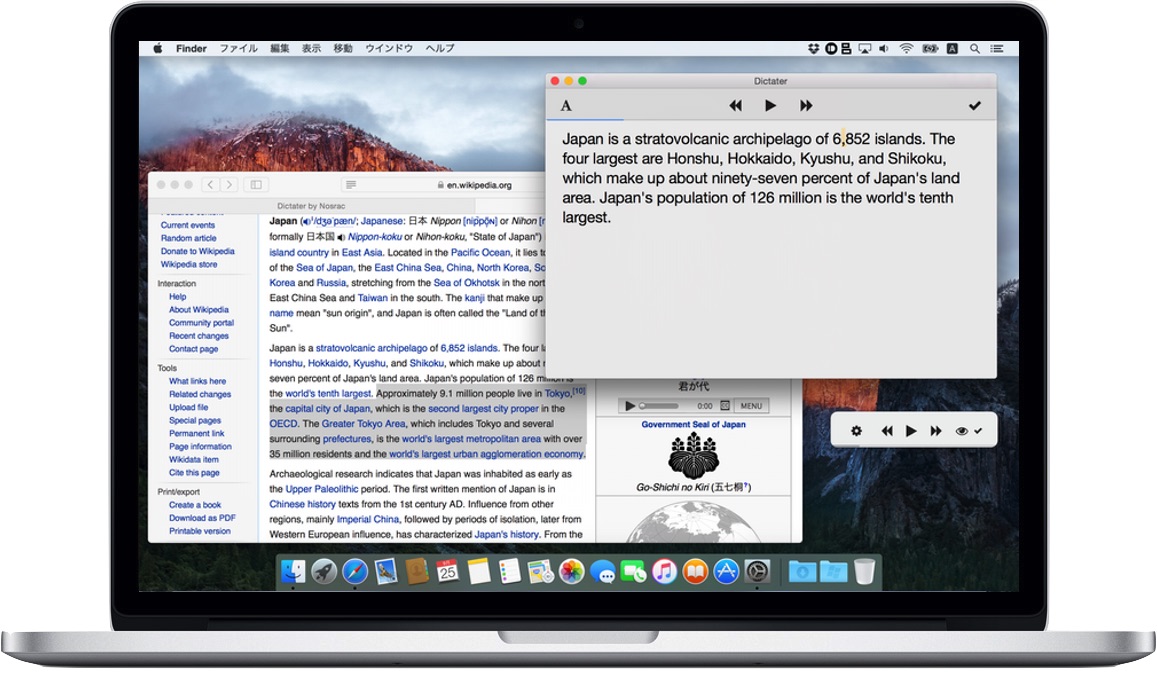1157x677 pixels.
Task: Toggle the eye icon in the mini player
Action: [x=961, y=431]
